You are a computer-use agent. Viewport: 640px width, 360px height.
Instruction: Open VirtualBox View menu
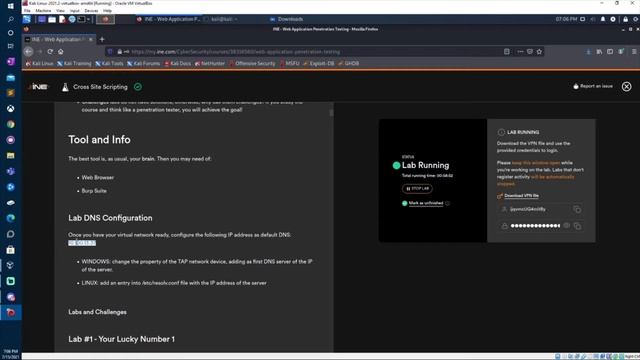60,11
